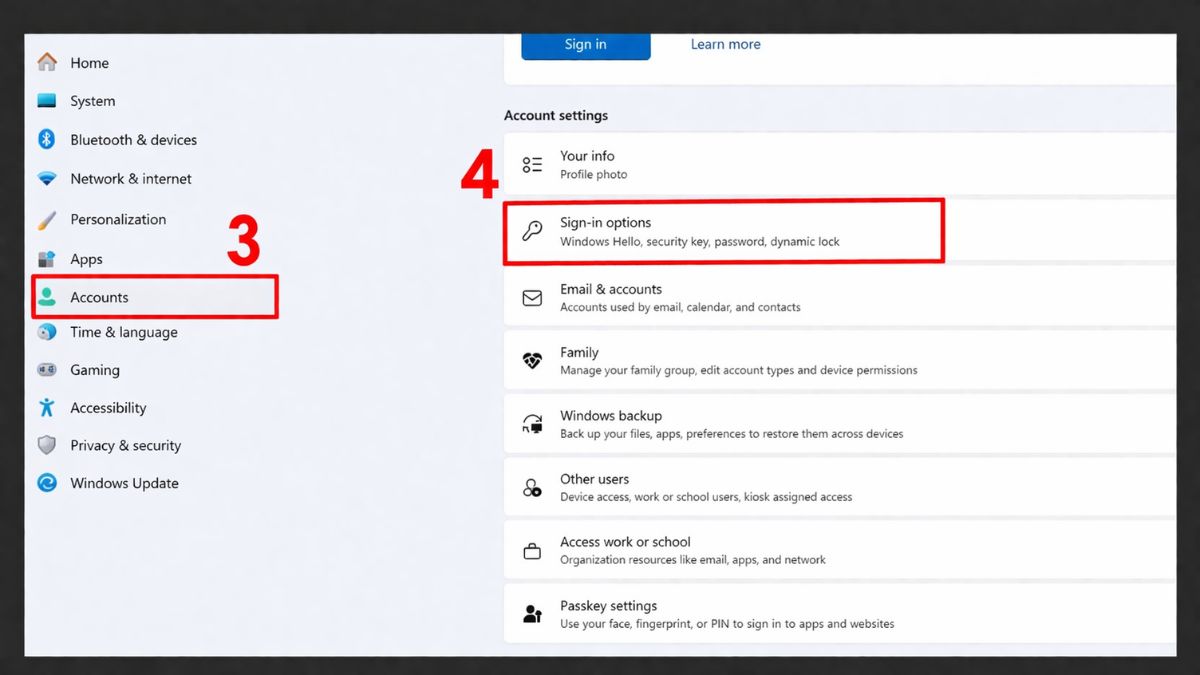Image resolution: width=1200 pixels, height=675 pixels.
Task: Open the Learn more link
Action: pos(725,44)
